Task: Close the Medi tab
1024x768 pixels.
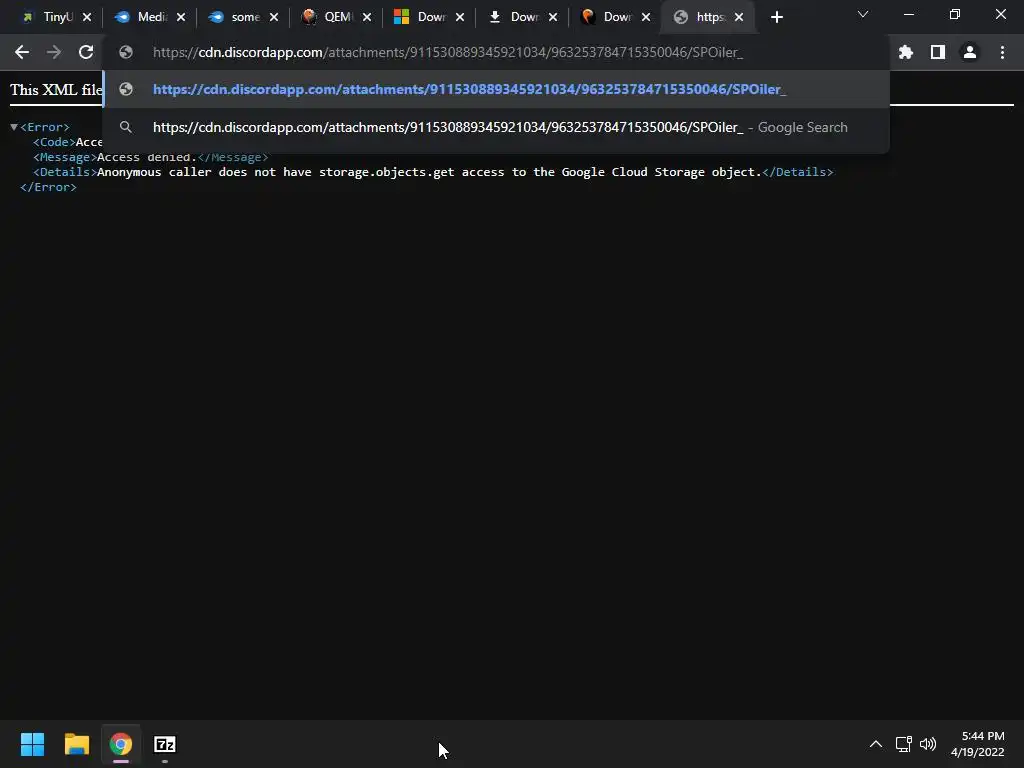Action: point(181,17)
